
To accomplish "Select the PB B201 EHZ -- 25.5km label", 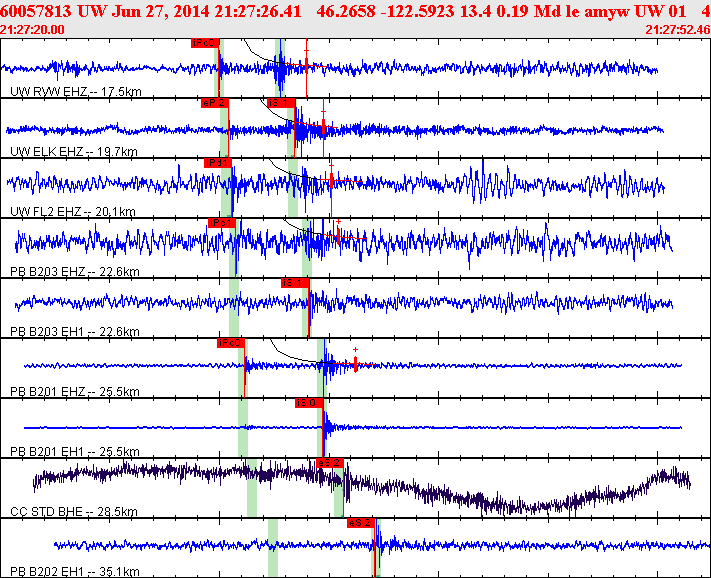I will pyautogui.click(x=74, y=392).
